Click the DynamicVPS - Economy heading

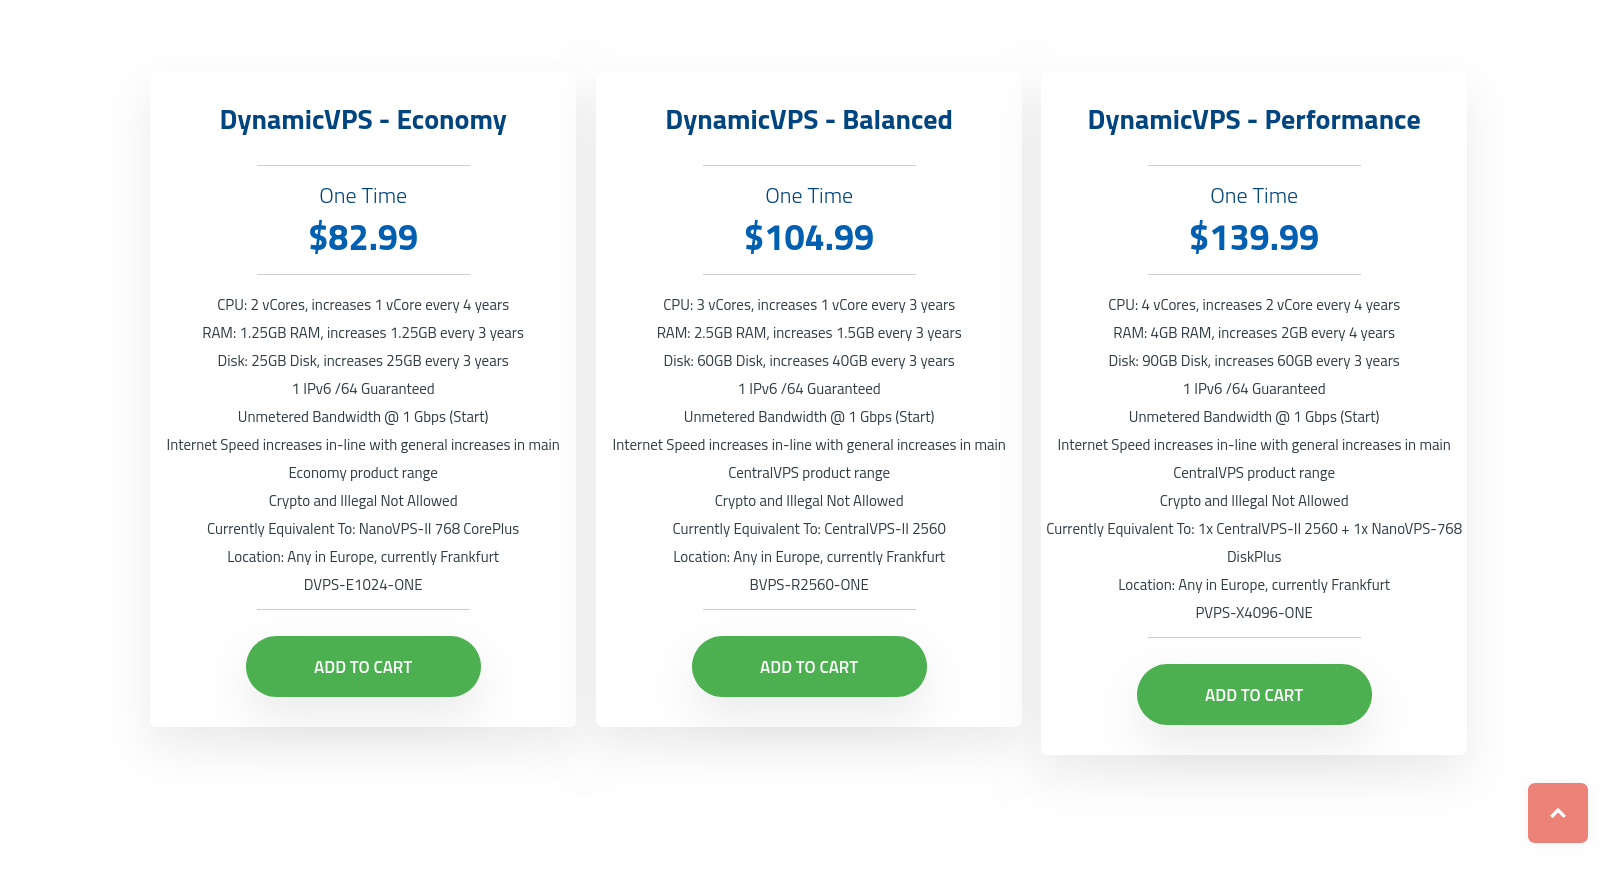pyautogui.click(x=363, y=120)
